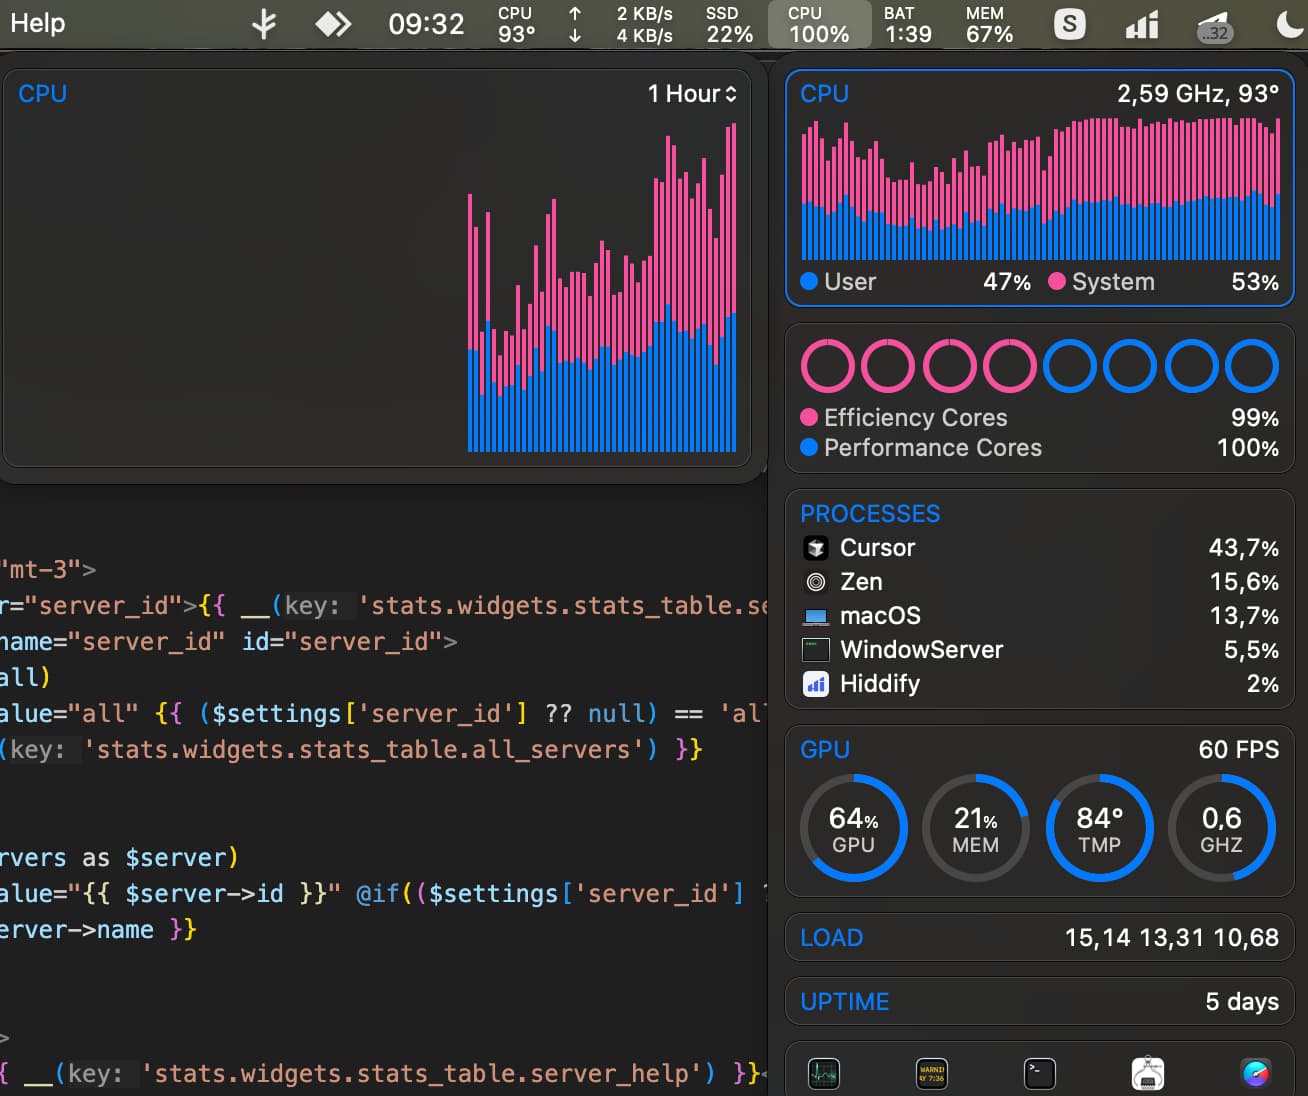Click the iStat Menus gauge icon
The image size is (1308, 1096).
coord(1255,1073)
